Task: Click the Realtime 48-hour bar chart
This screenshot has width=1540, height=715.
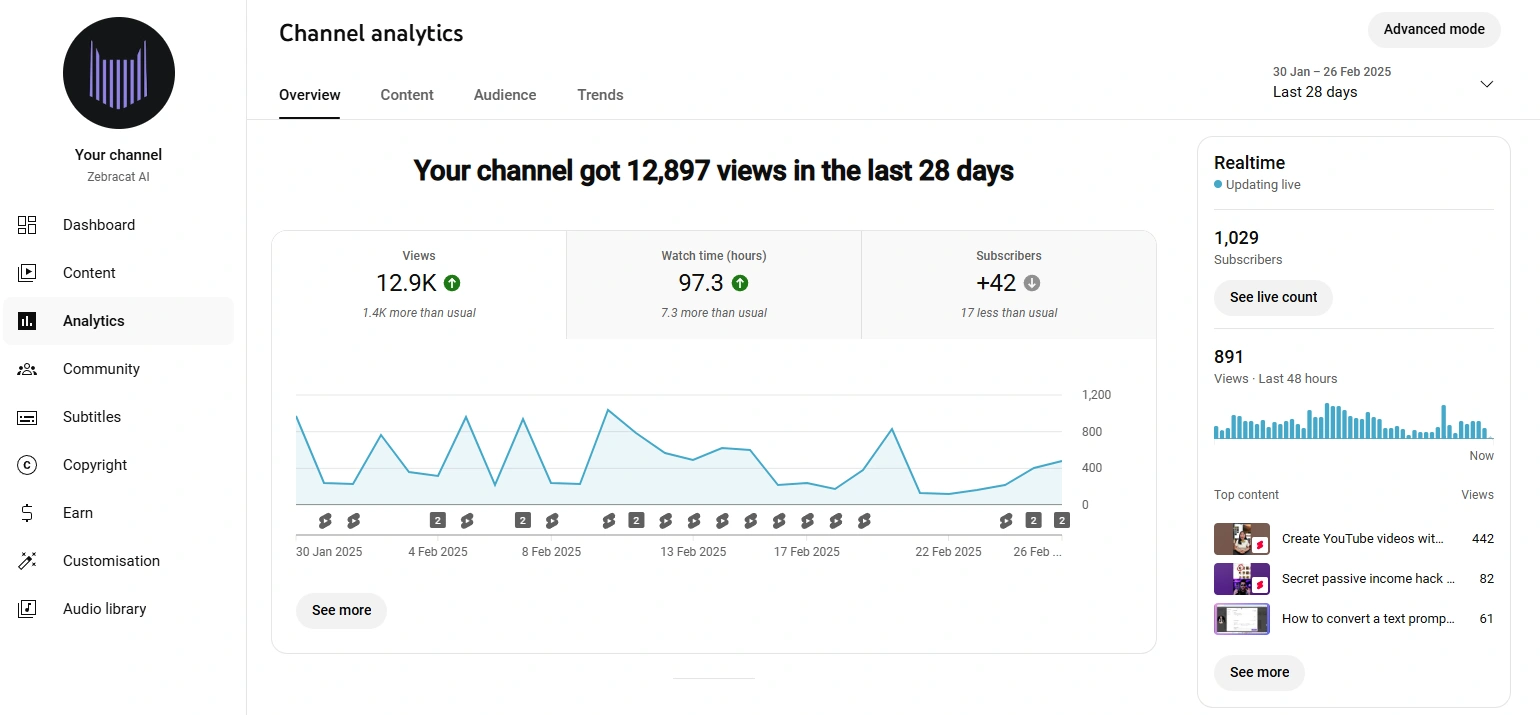Action: (x=1353, y=421)
